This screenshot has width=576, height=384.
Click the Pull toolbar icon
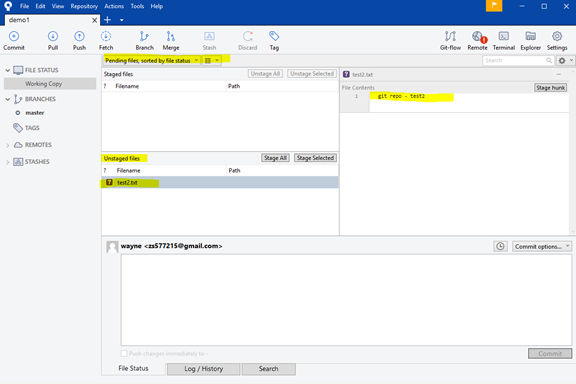coord(53,40)
